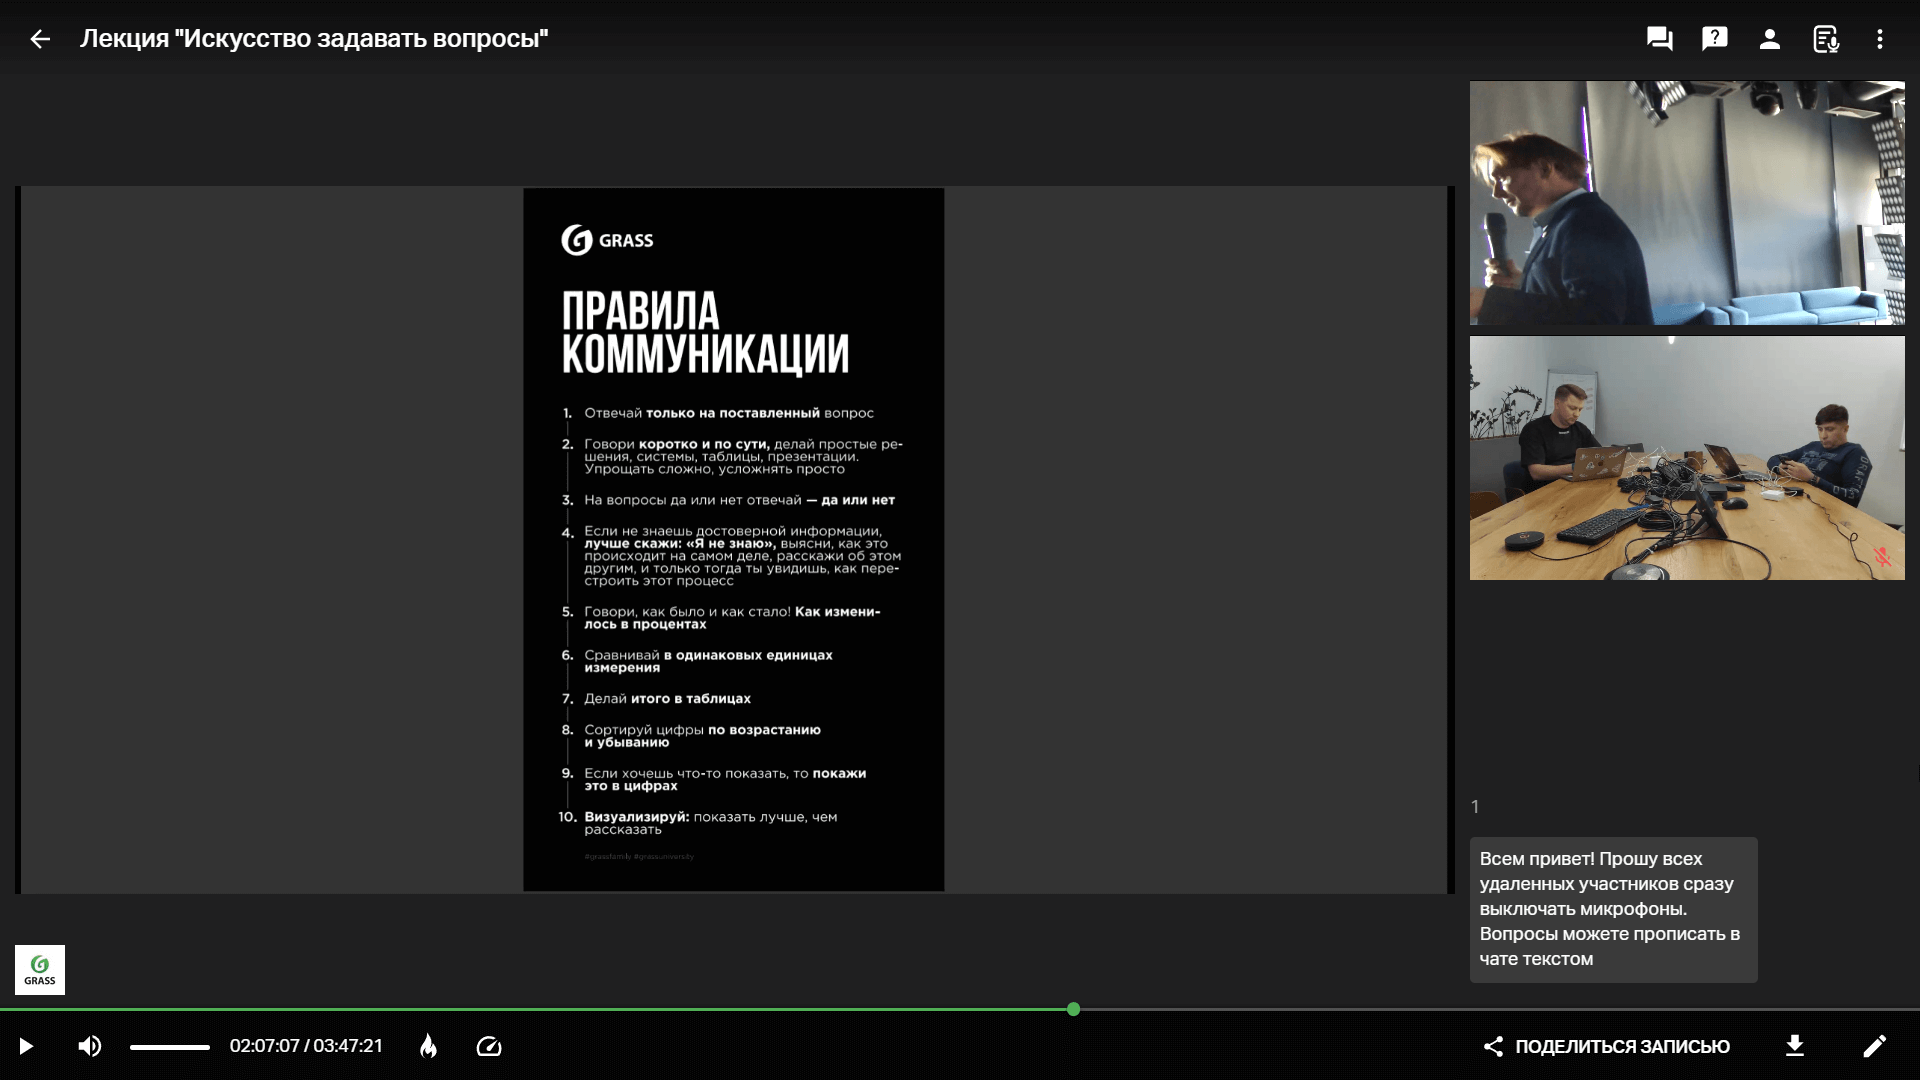Open the playback speed control

489,1046
